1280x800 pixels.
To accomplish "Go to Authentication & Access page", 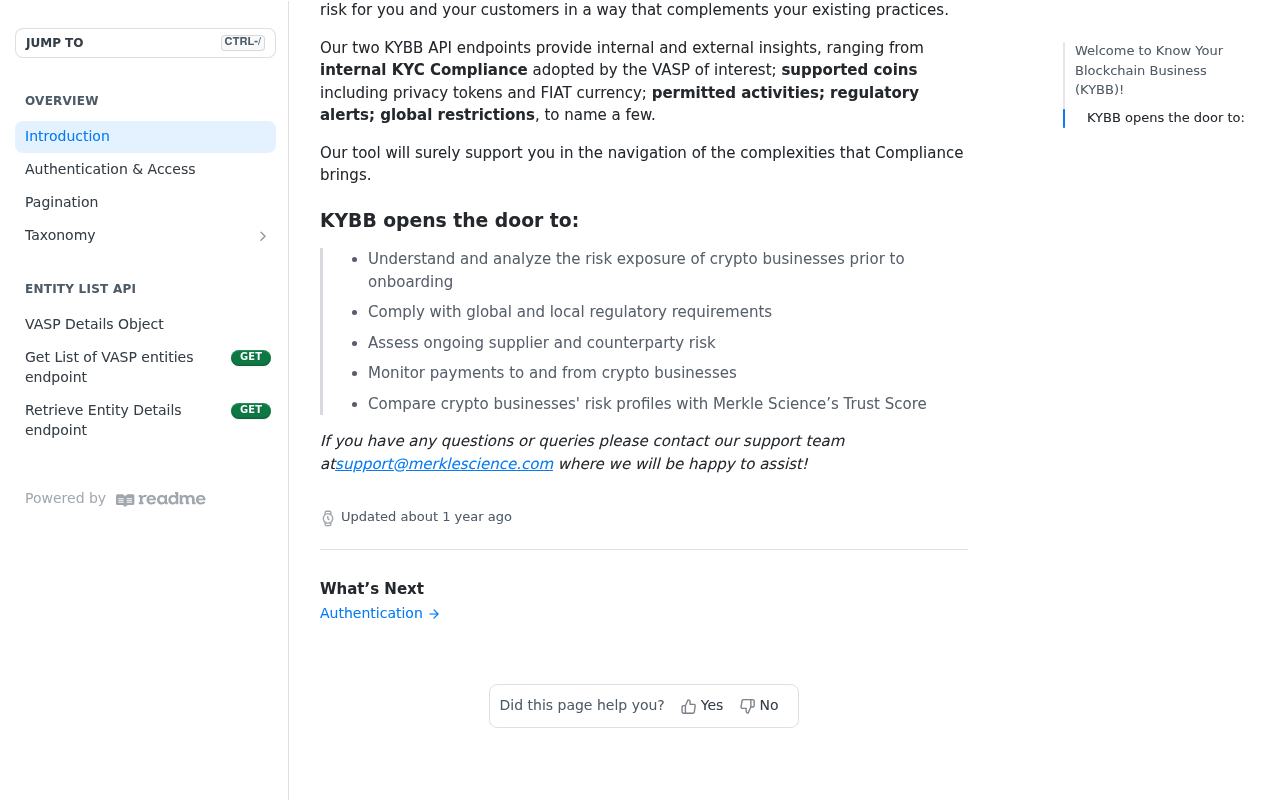I will point(145,170).
